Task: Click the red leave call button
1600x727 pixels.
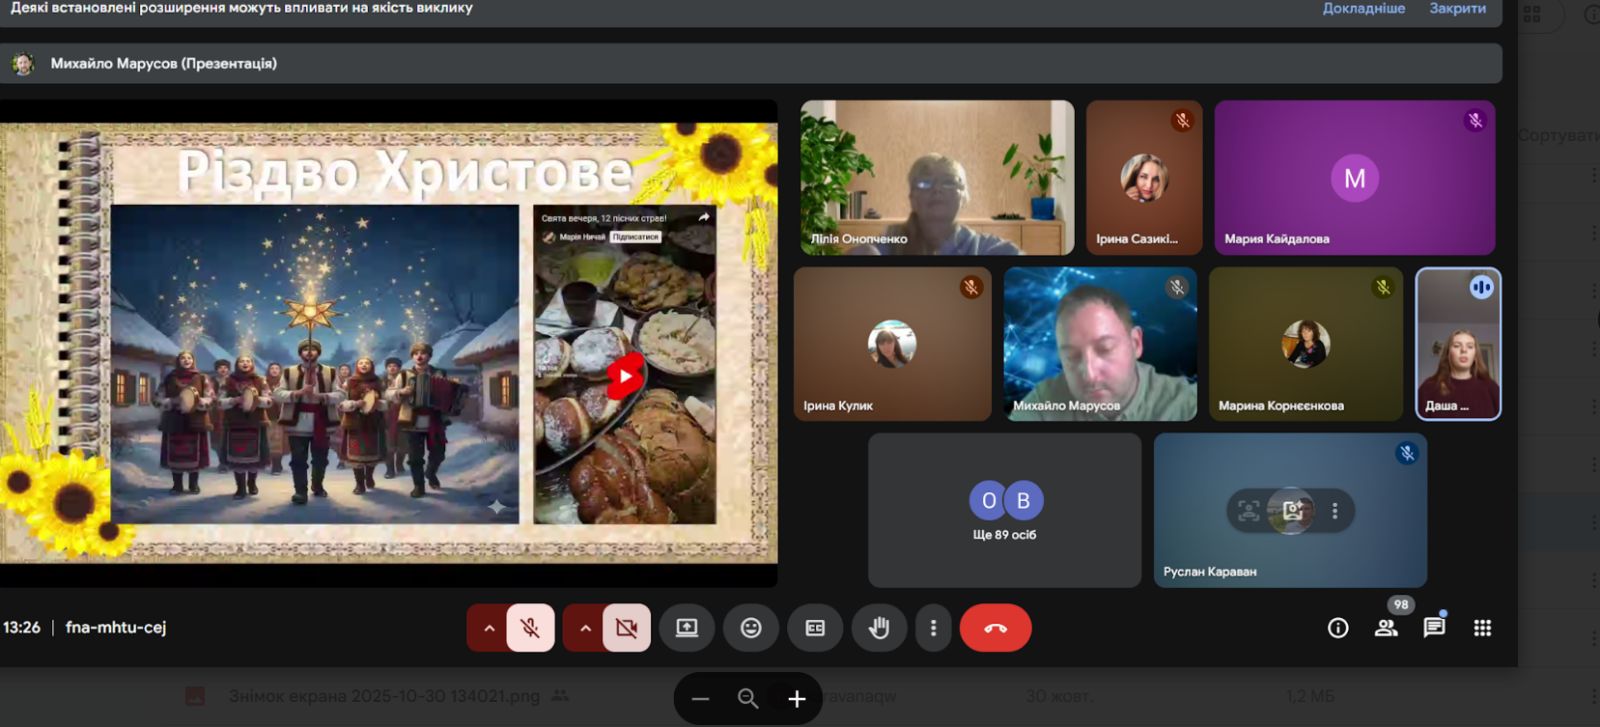Action: 995,628
